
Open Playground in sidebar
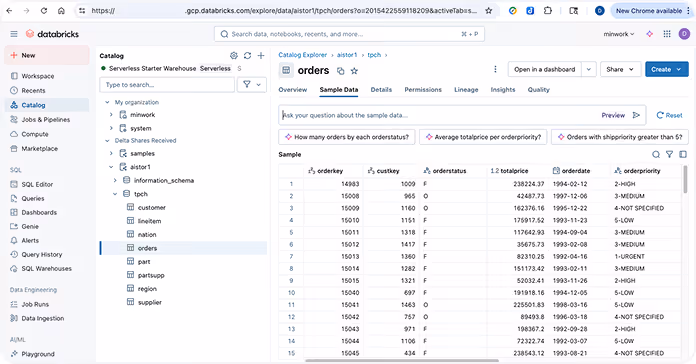click(38, 354)
